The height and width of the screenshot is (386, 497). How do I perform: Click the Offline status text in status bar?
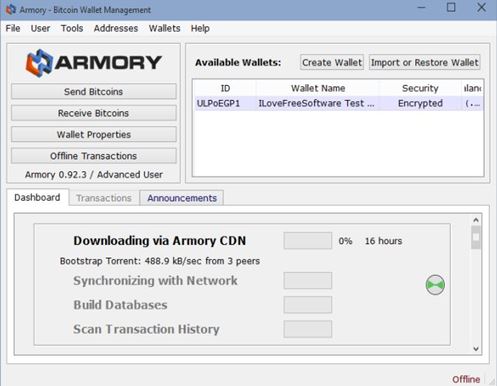[x=466, y=379]
